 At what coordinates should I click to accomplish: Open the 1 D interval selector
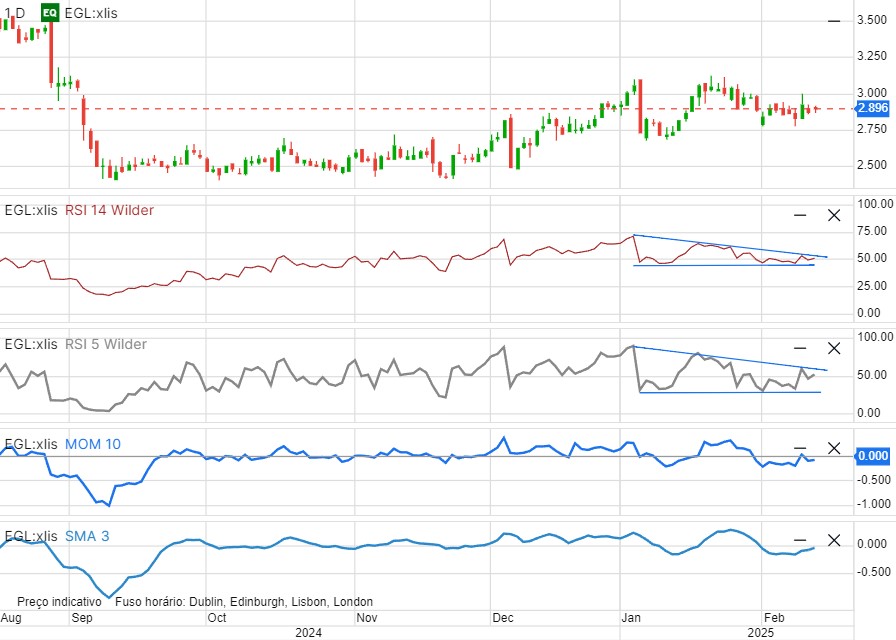click(13, 13)
